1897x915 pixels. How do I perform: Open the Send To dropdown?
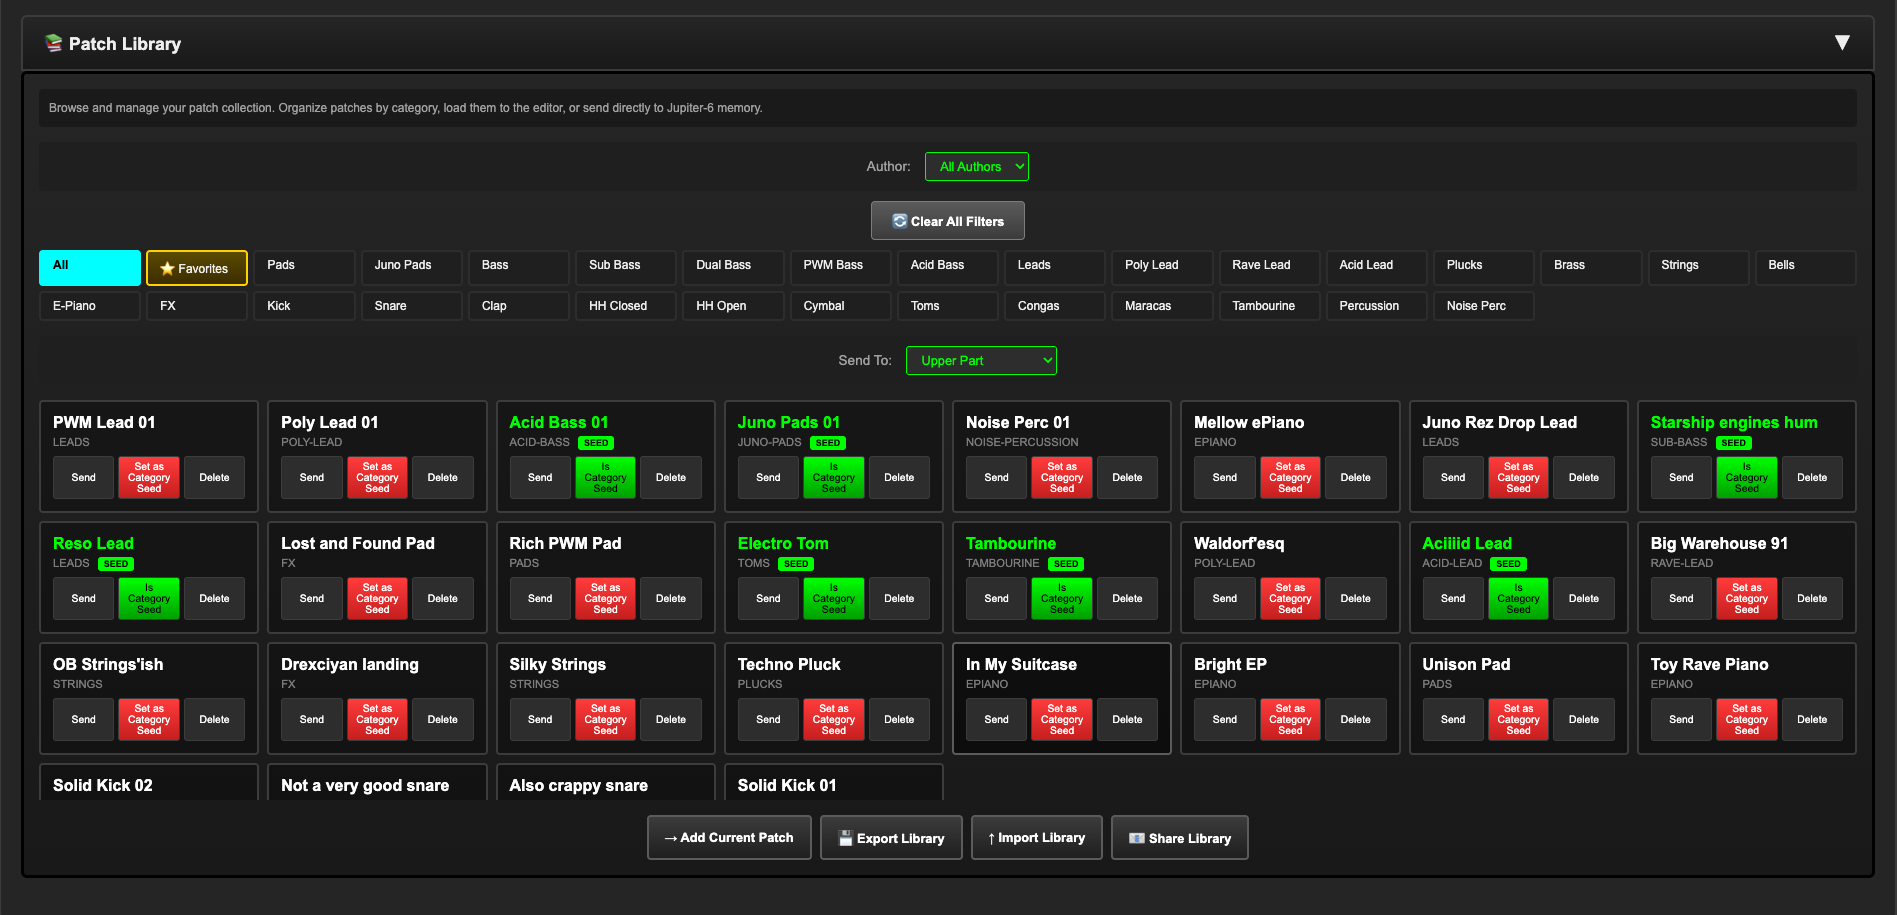click(980, 361)
